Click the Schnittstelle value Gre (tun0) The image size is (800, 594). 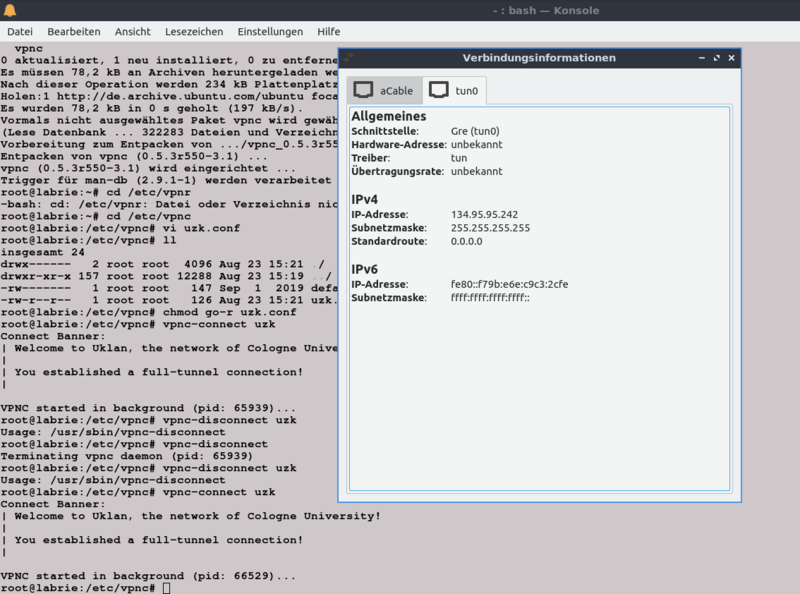tap(475, 131)
